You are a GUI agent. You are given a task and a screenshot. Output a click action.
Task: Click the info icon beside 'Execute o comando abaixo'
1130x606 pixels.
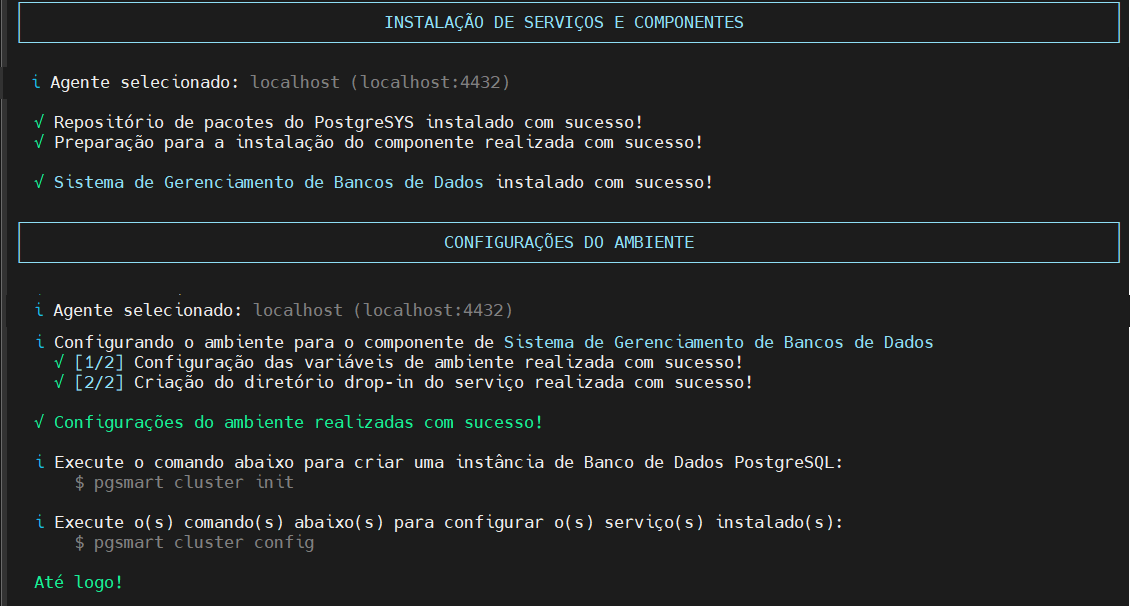point(39,462)
